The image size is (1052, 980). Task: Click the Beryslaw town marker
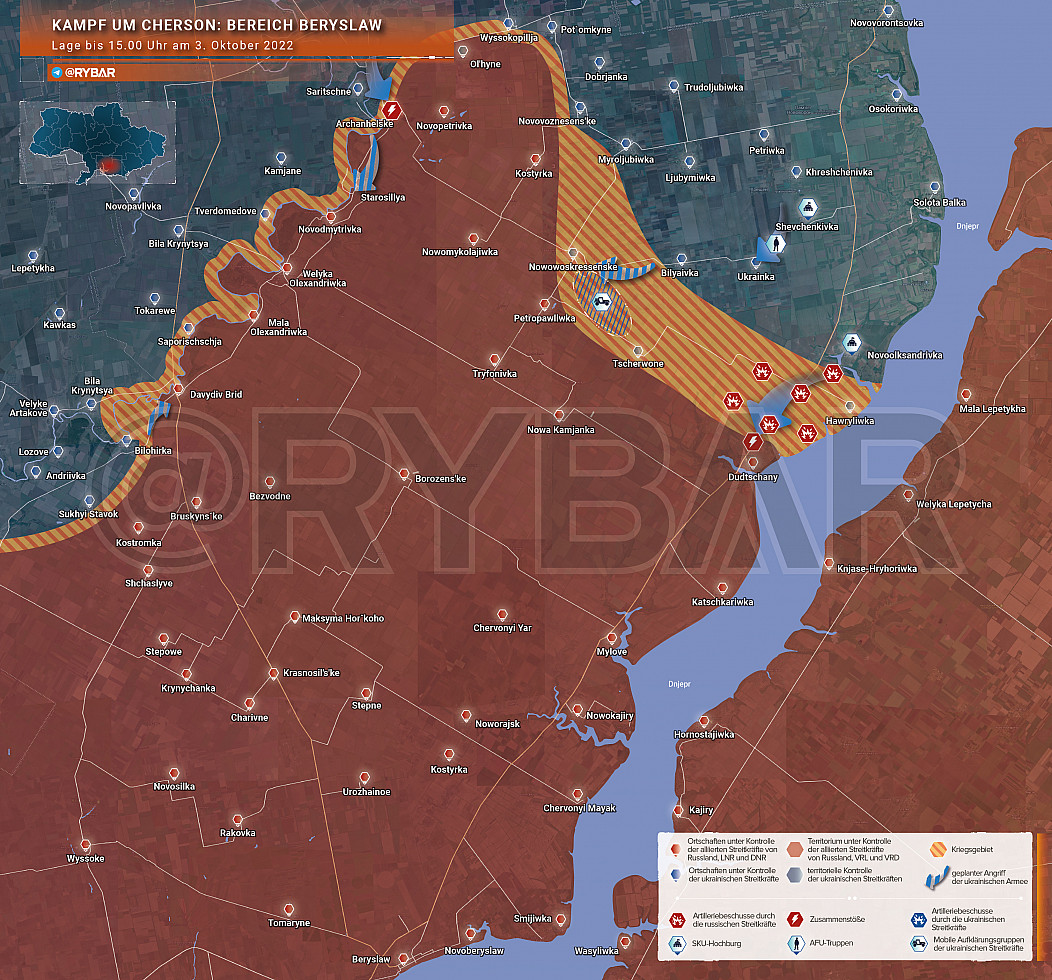[x=403, y=958]
